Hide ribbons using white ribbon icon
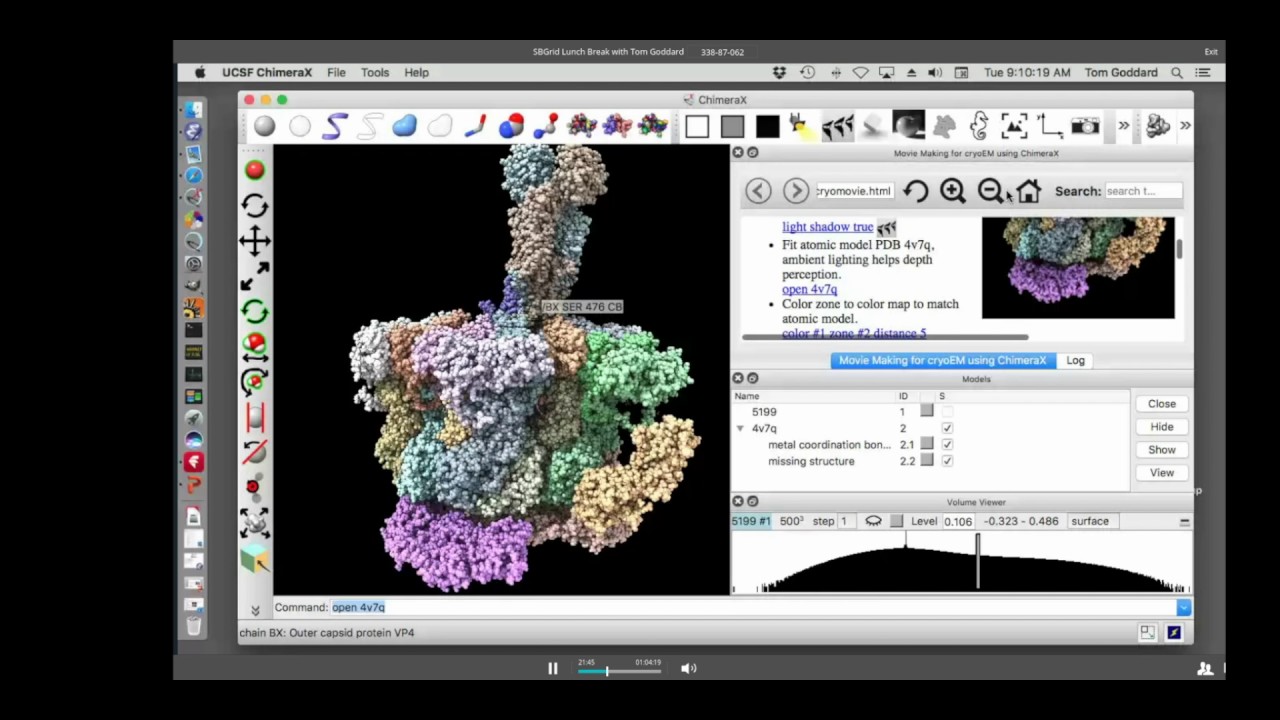Screen dimensions: 1280x720 (x=370, y=126)
